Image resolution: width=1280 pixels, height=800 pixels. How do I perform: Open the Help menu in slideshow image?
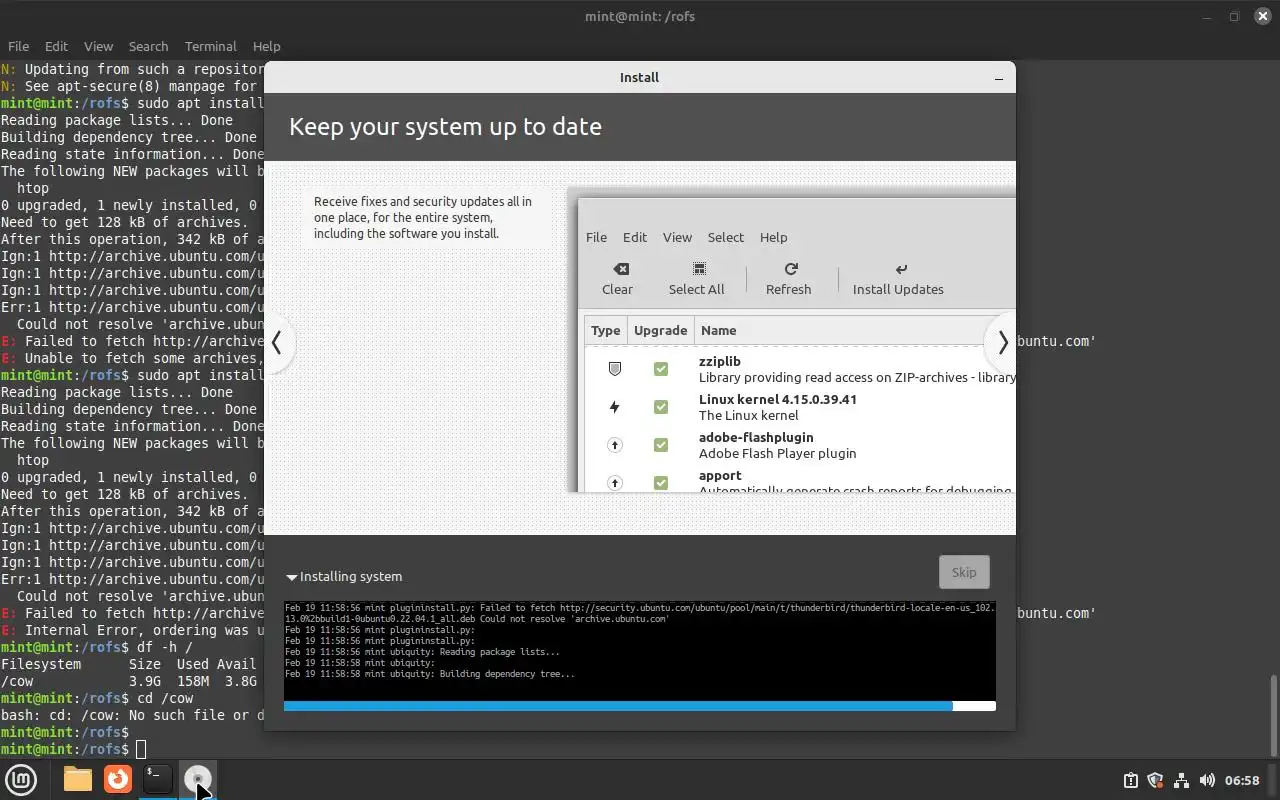774,237
